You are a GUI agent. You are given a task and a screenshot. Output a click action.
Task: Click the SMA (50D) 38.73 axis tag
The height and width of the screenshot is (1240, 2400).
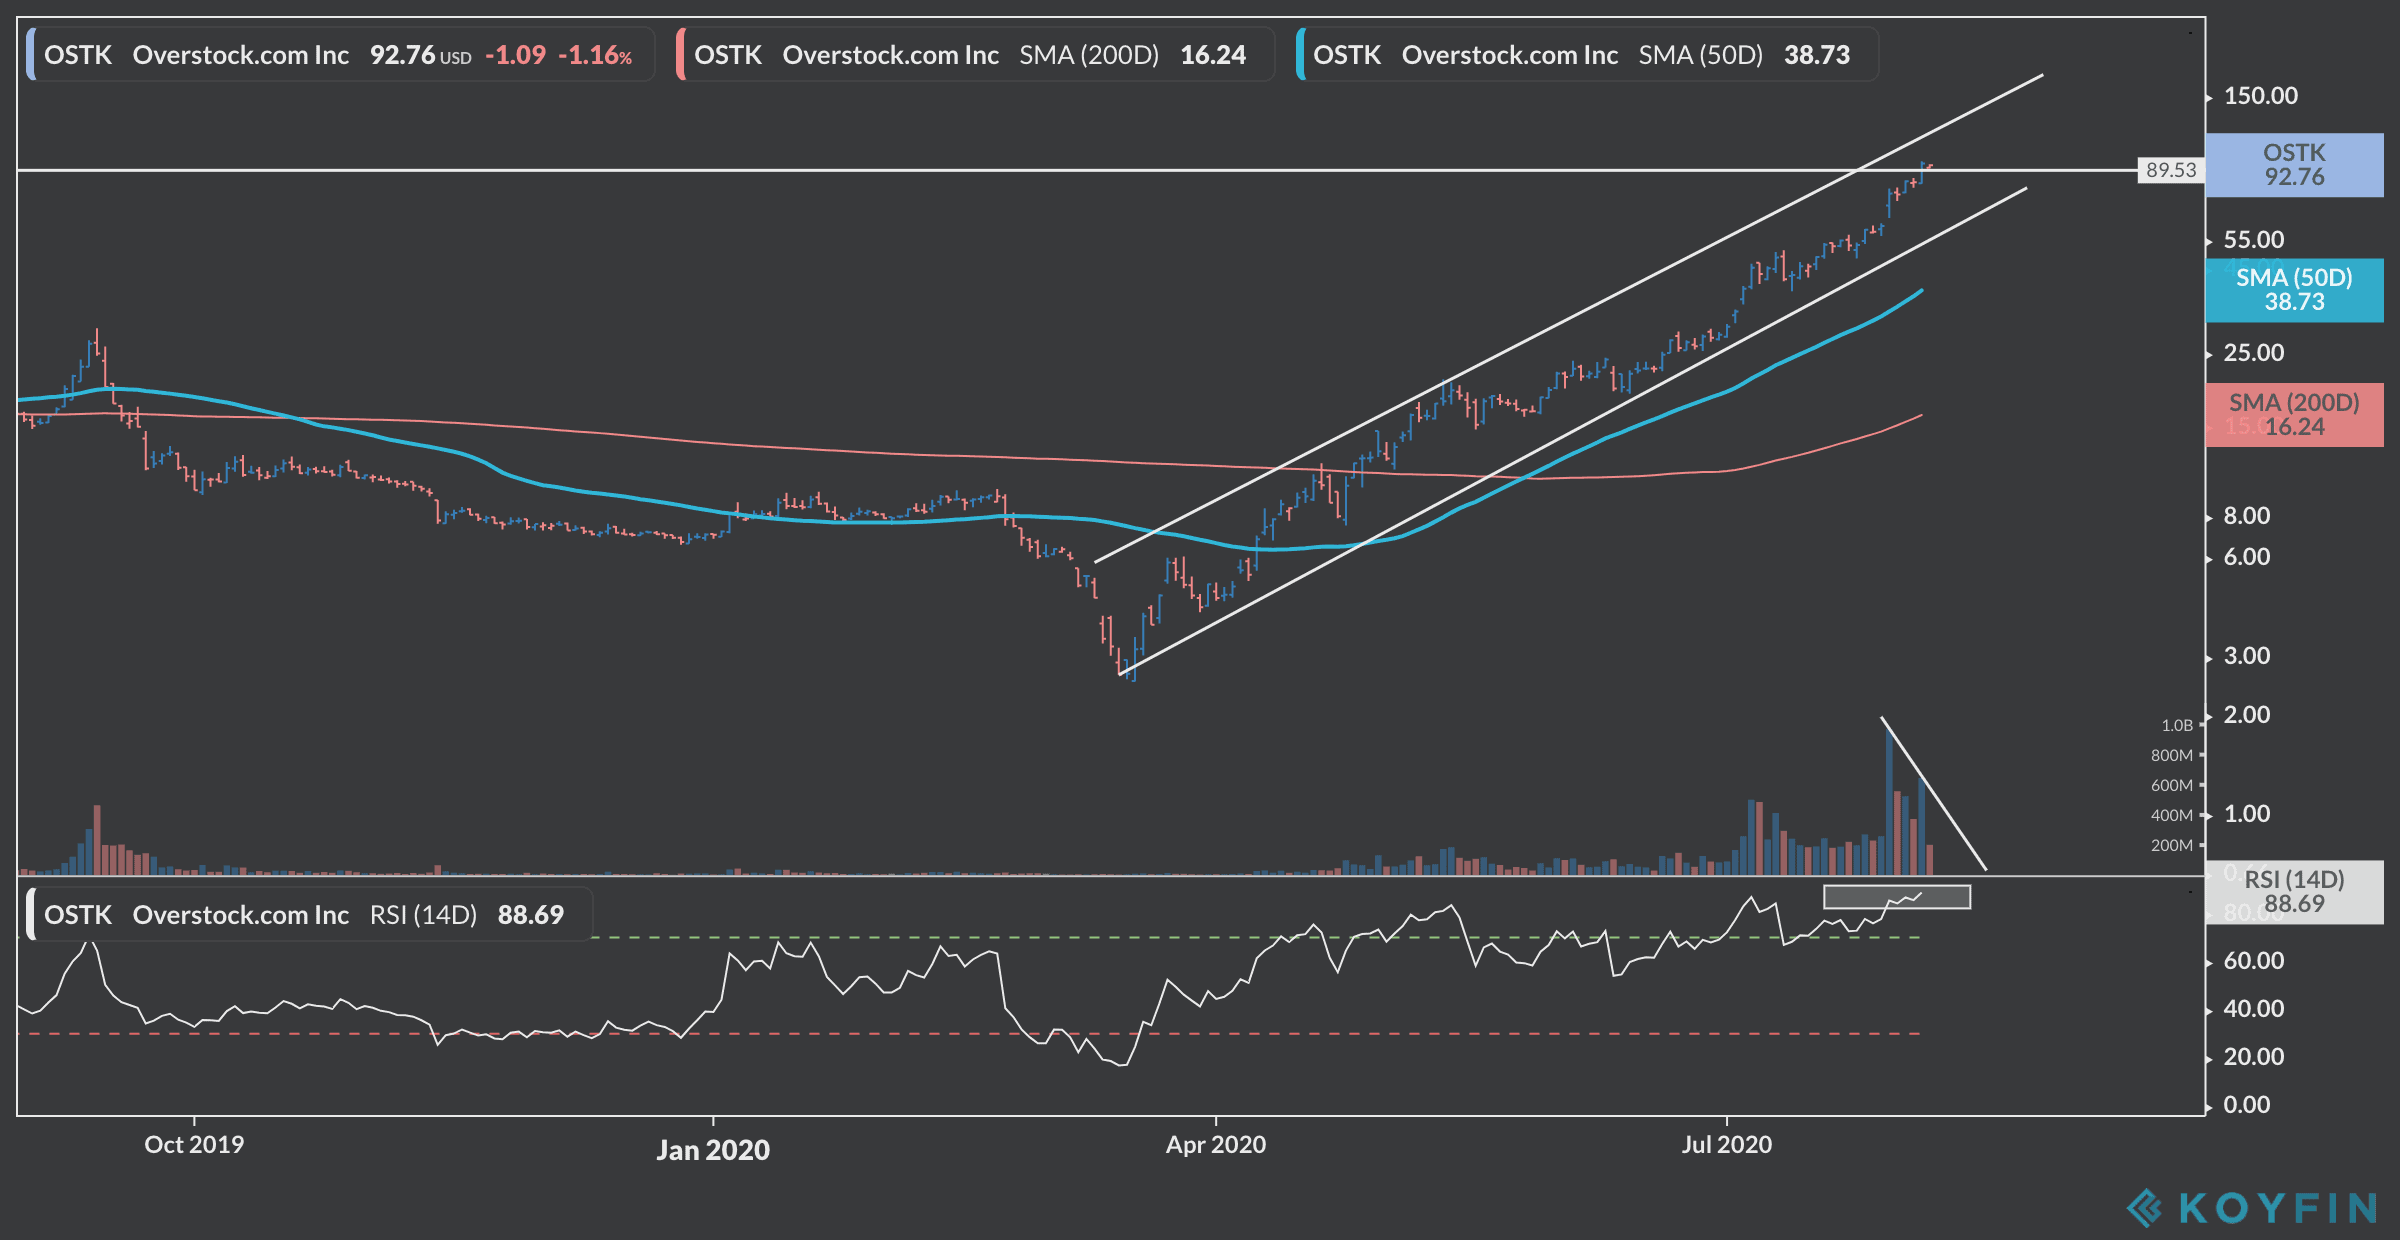click(x=2294, y=290)
